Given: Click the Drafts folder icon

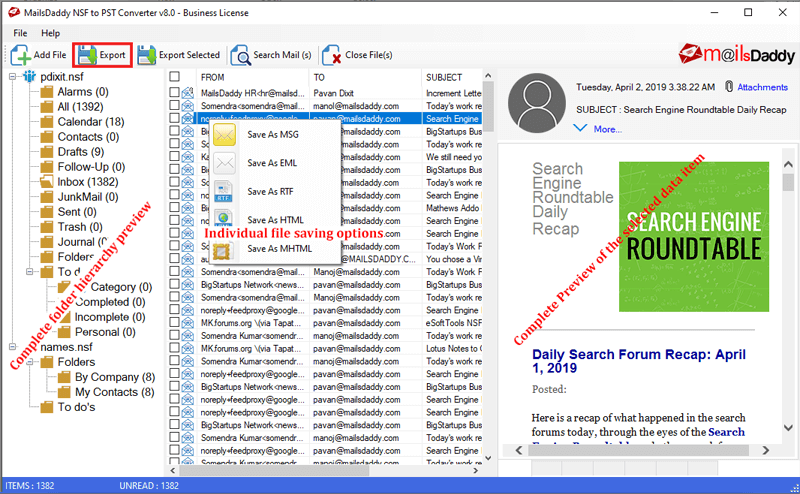Looking at the screenshot, I should 47,152.
